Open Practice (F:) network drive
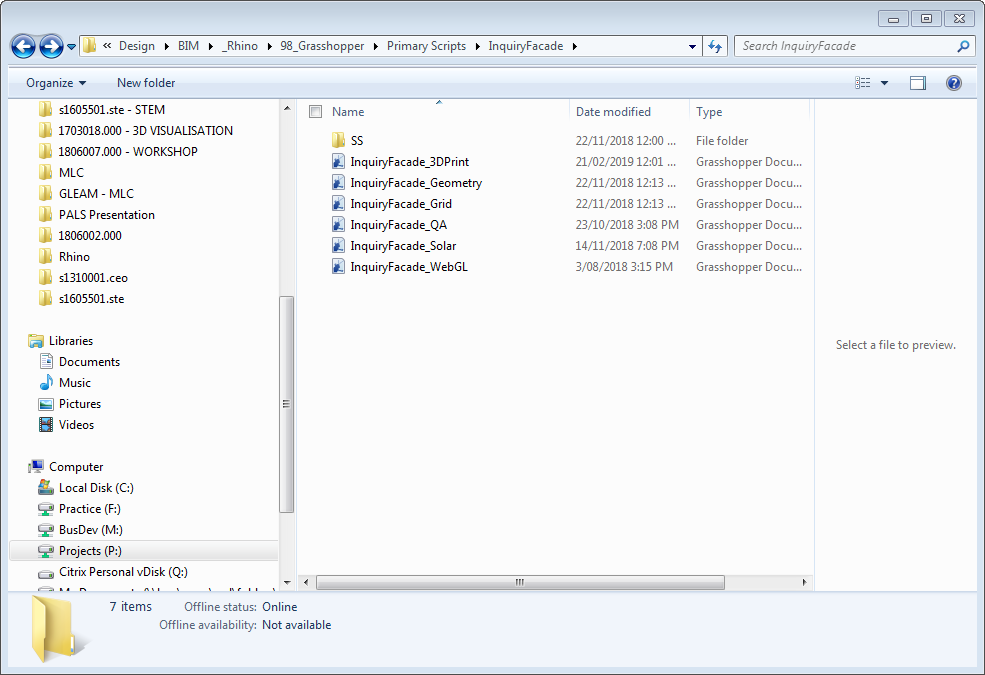985x675 pixels. coord(89,509)
